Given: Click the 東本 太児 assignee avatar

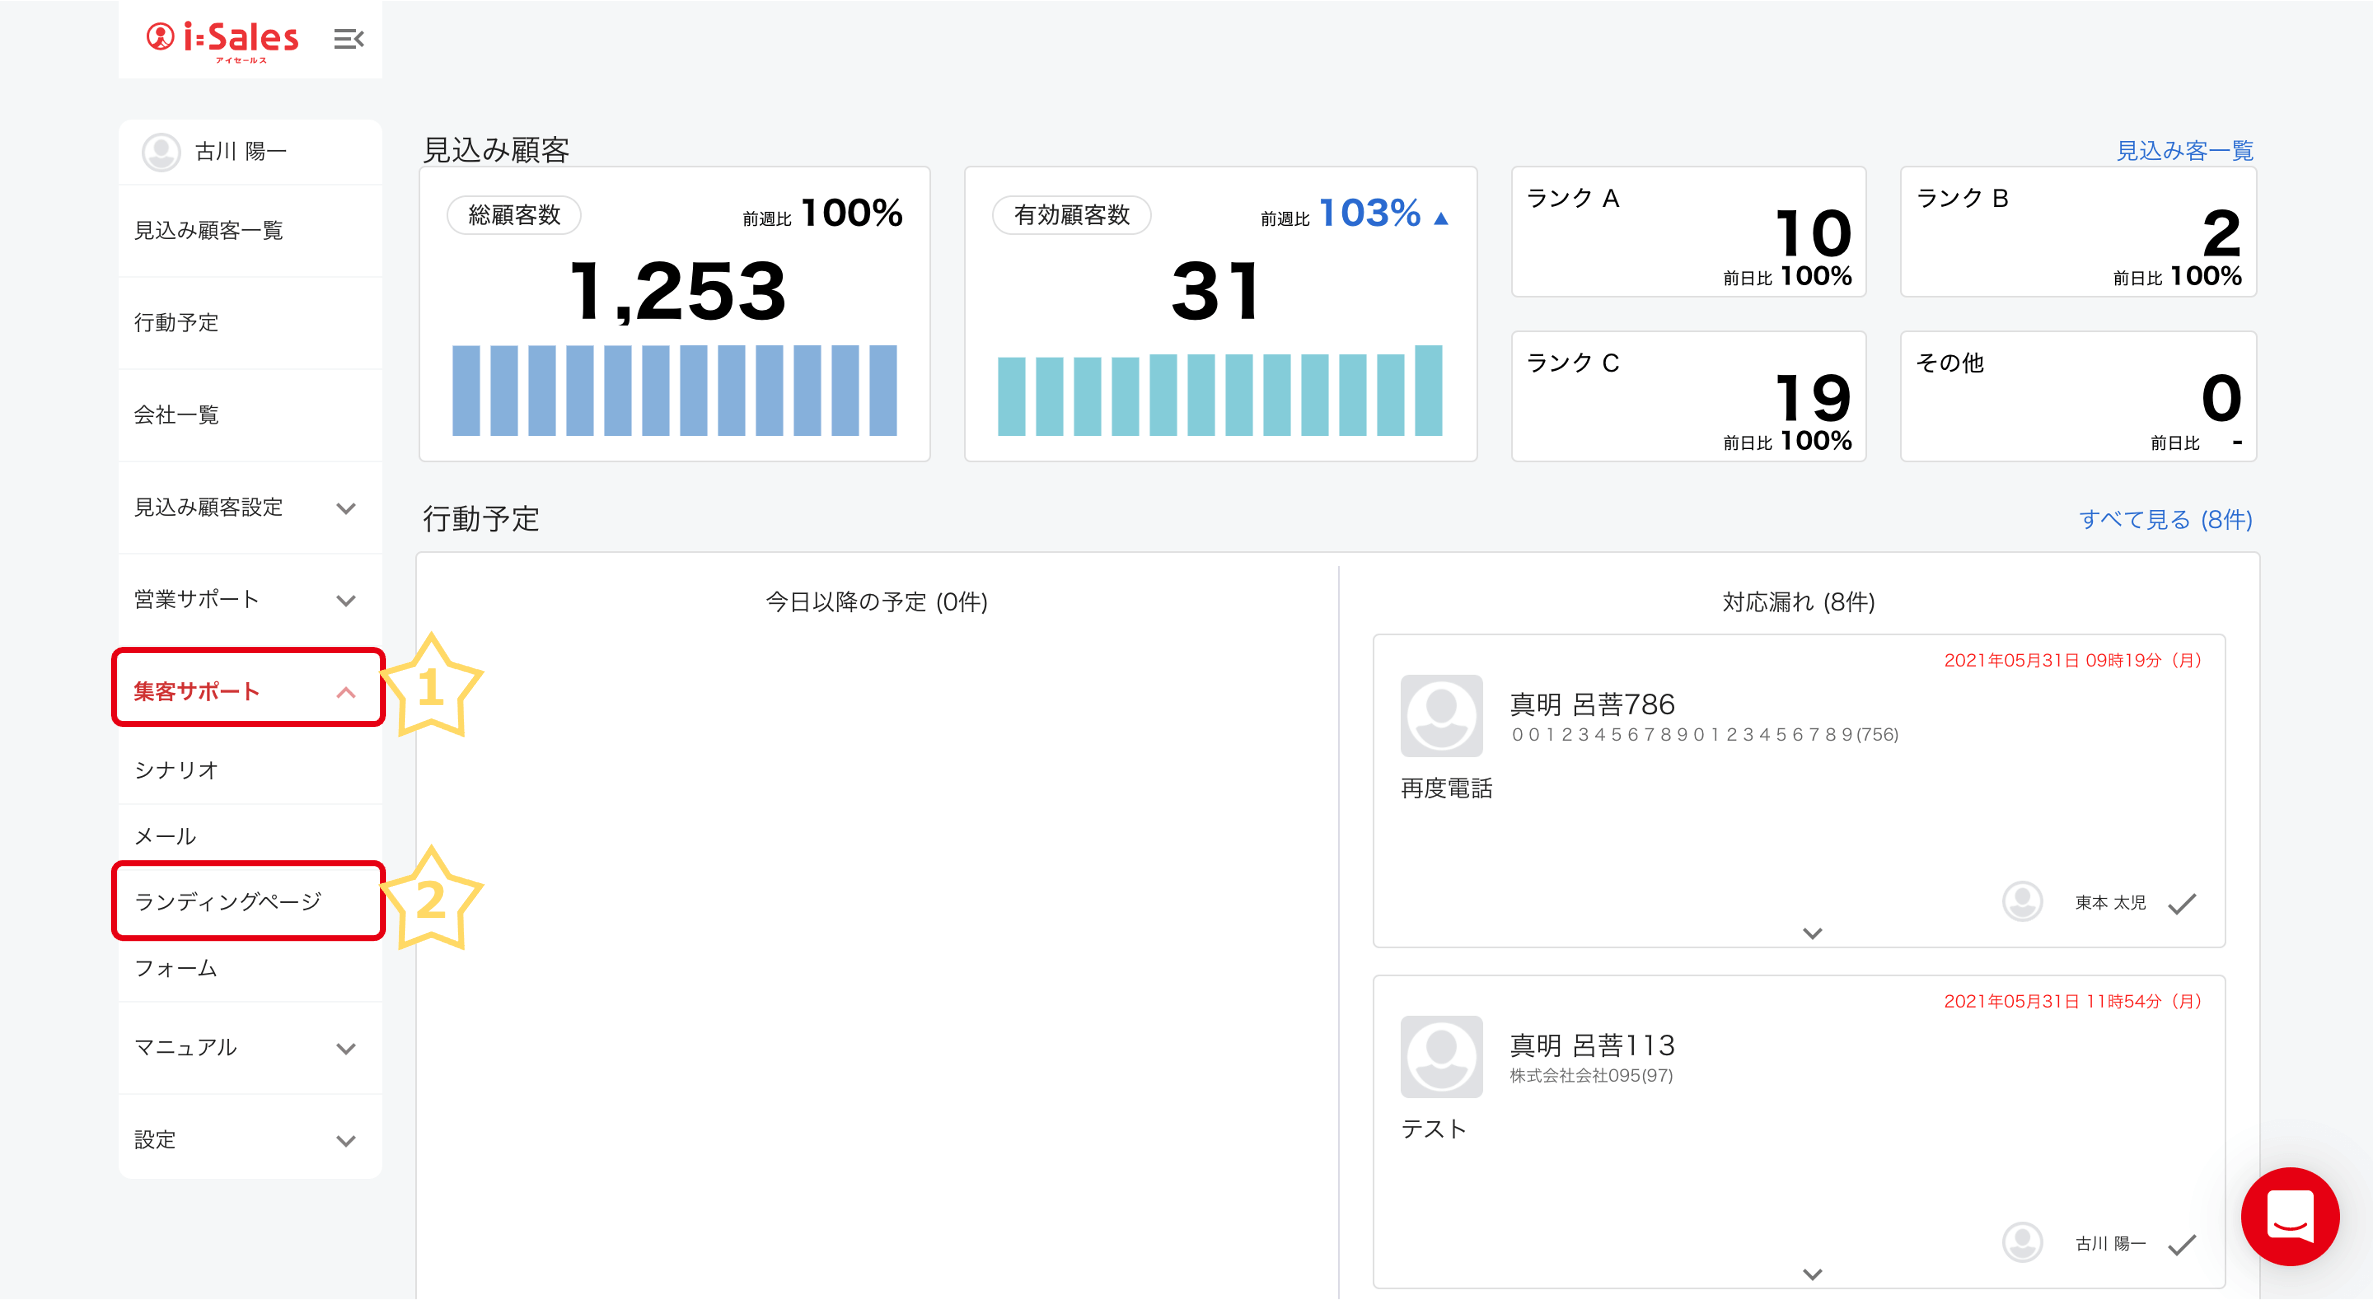Looking at the screenshot, I should tap(2022, 902).
